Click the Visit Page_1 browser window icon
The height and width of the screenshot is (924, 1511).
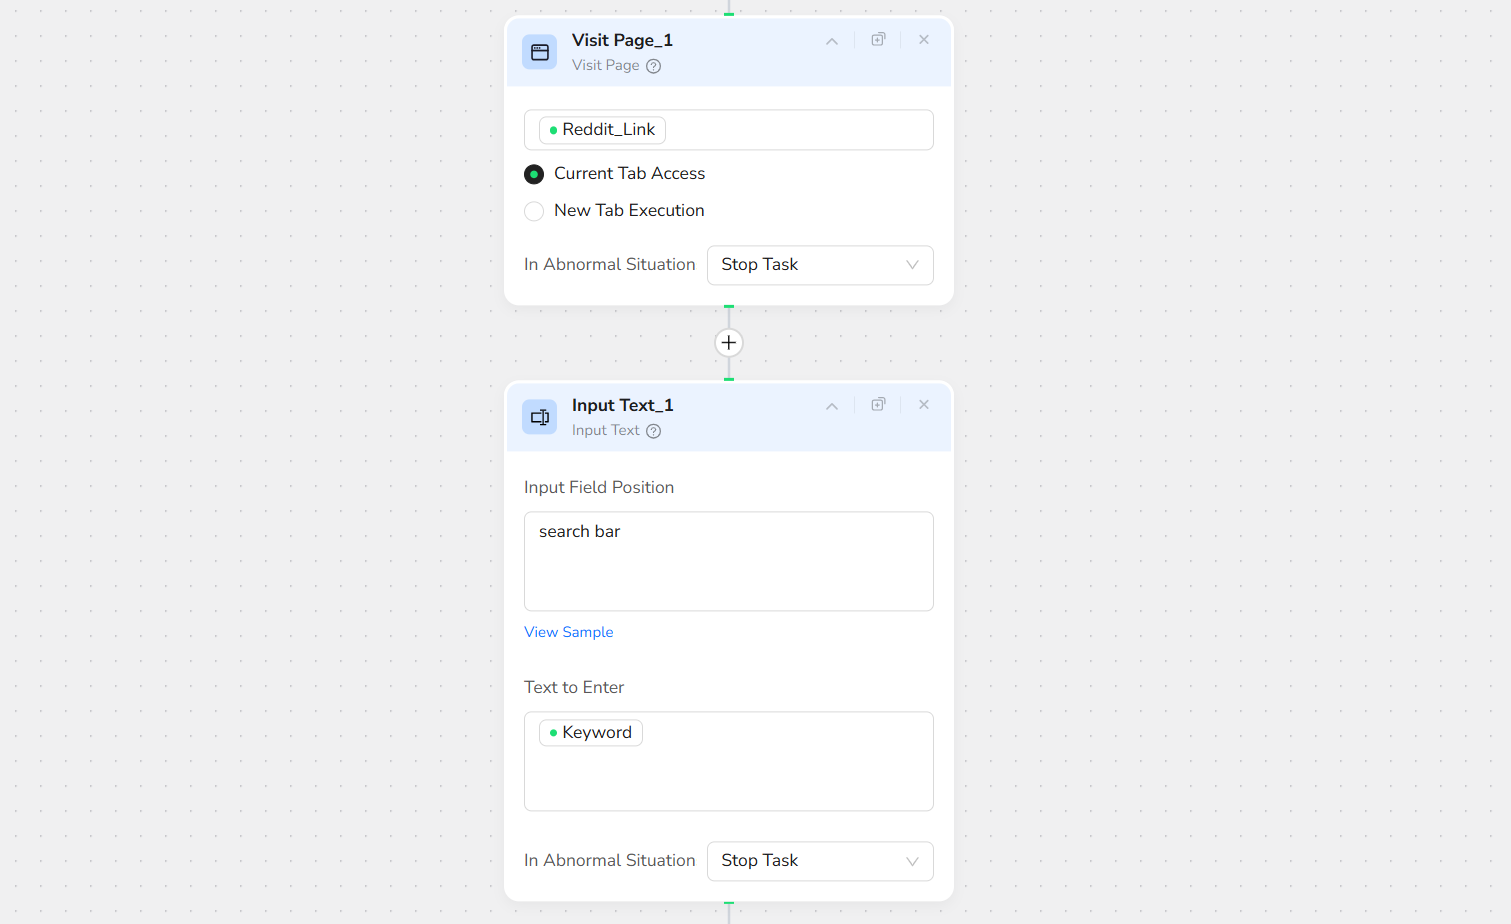tap(539, 52)
